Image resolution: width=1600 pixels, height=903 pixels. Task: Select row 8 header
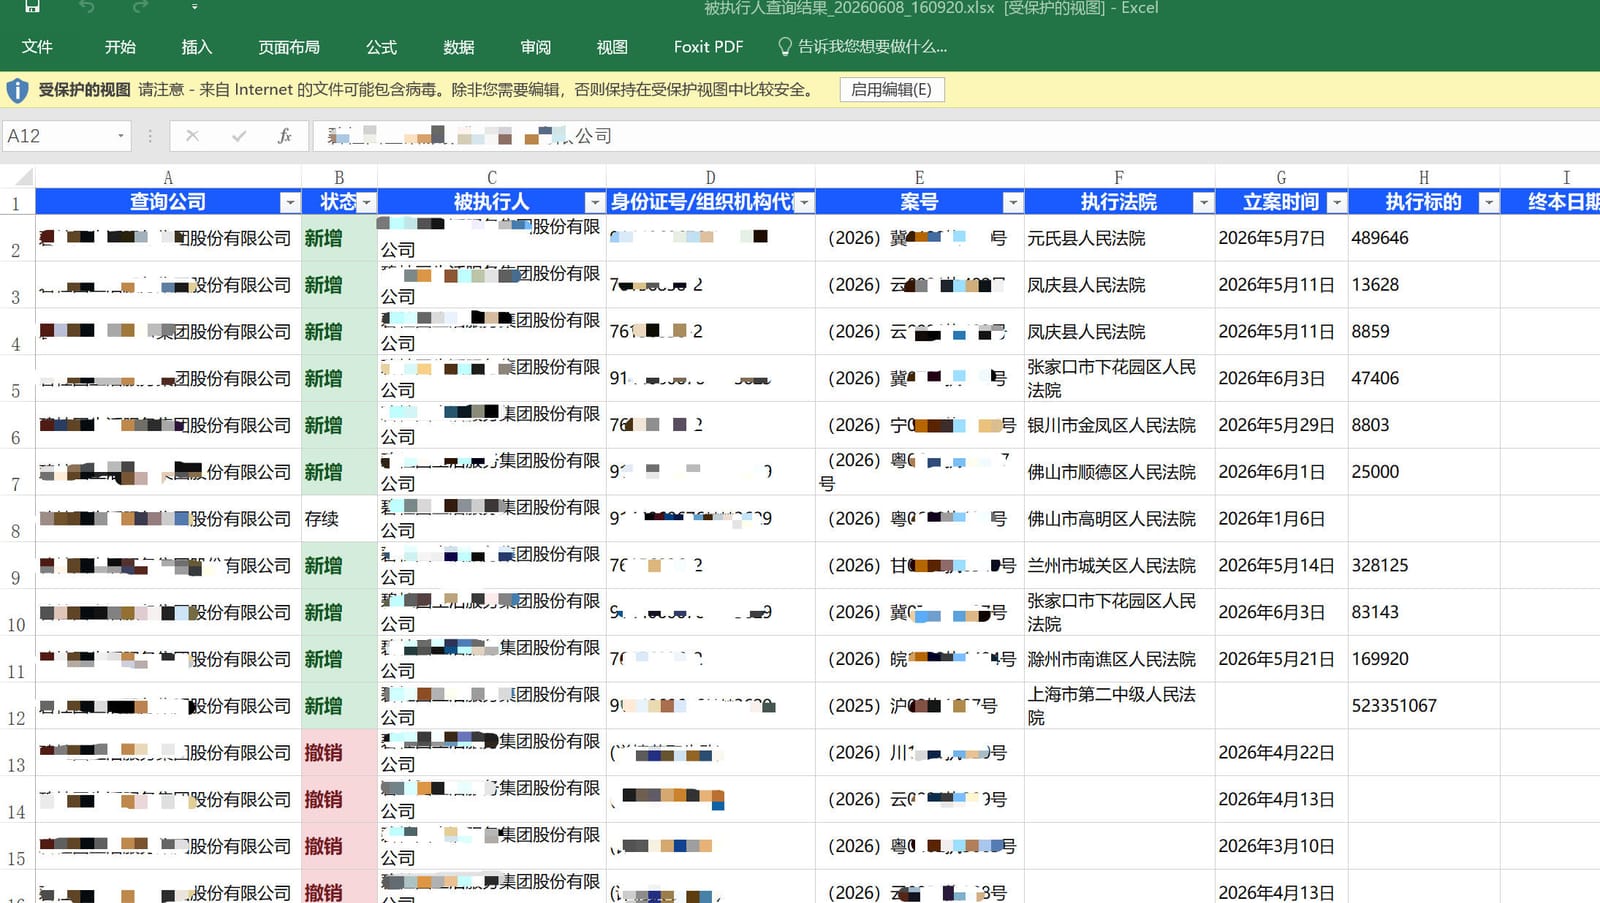16,519
